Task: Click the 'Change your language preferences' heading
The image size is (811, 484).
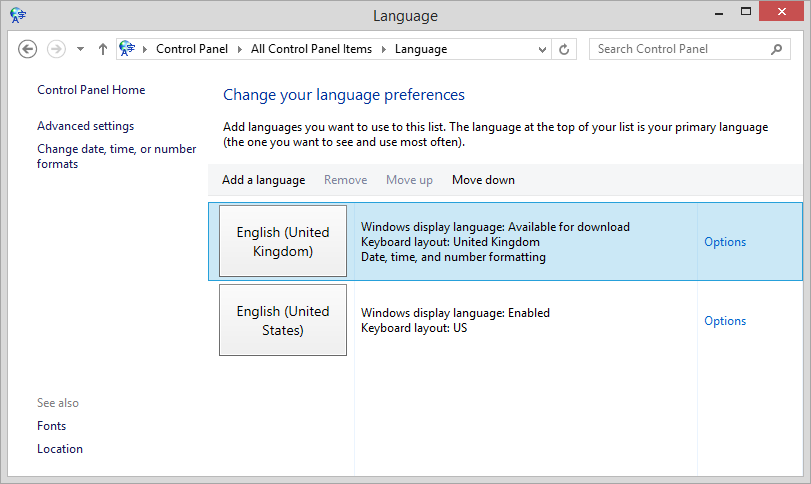Action: coord(344,95)
